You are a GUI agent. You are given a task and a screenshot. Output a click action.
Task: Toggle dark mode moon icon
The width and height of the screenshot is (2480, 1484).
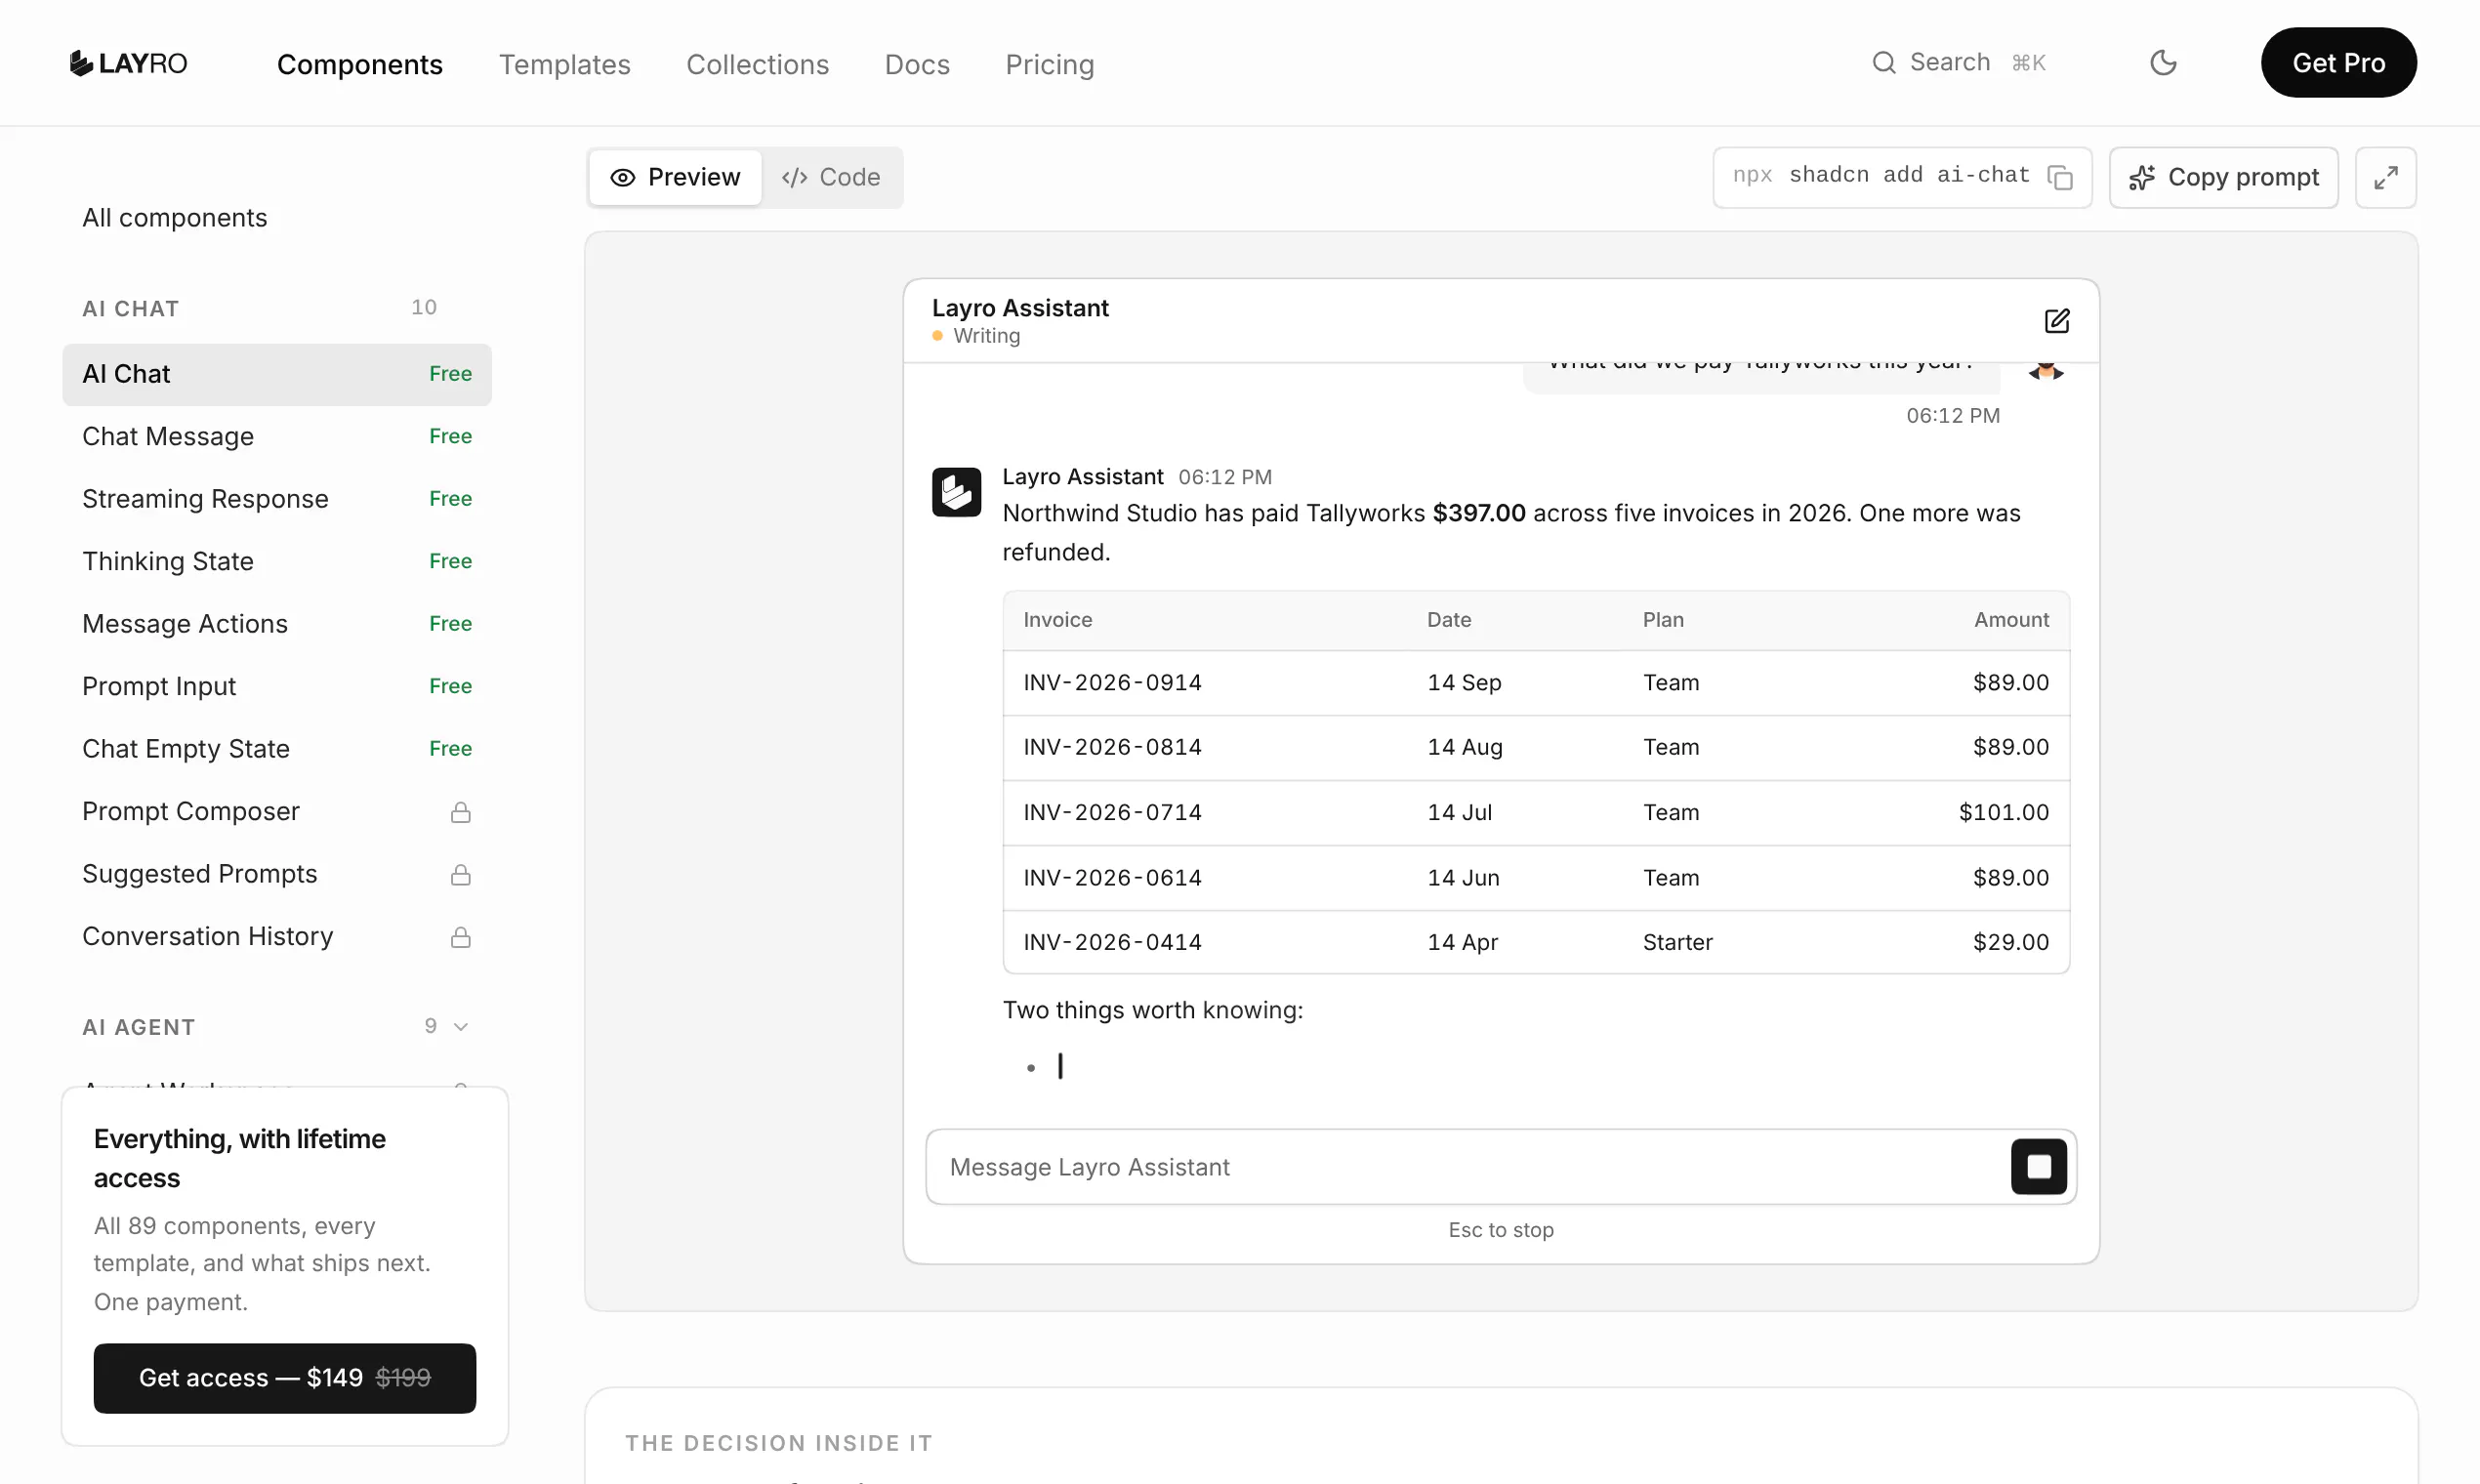click(x=2163, y=63)
